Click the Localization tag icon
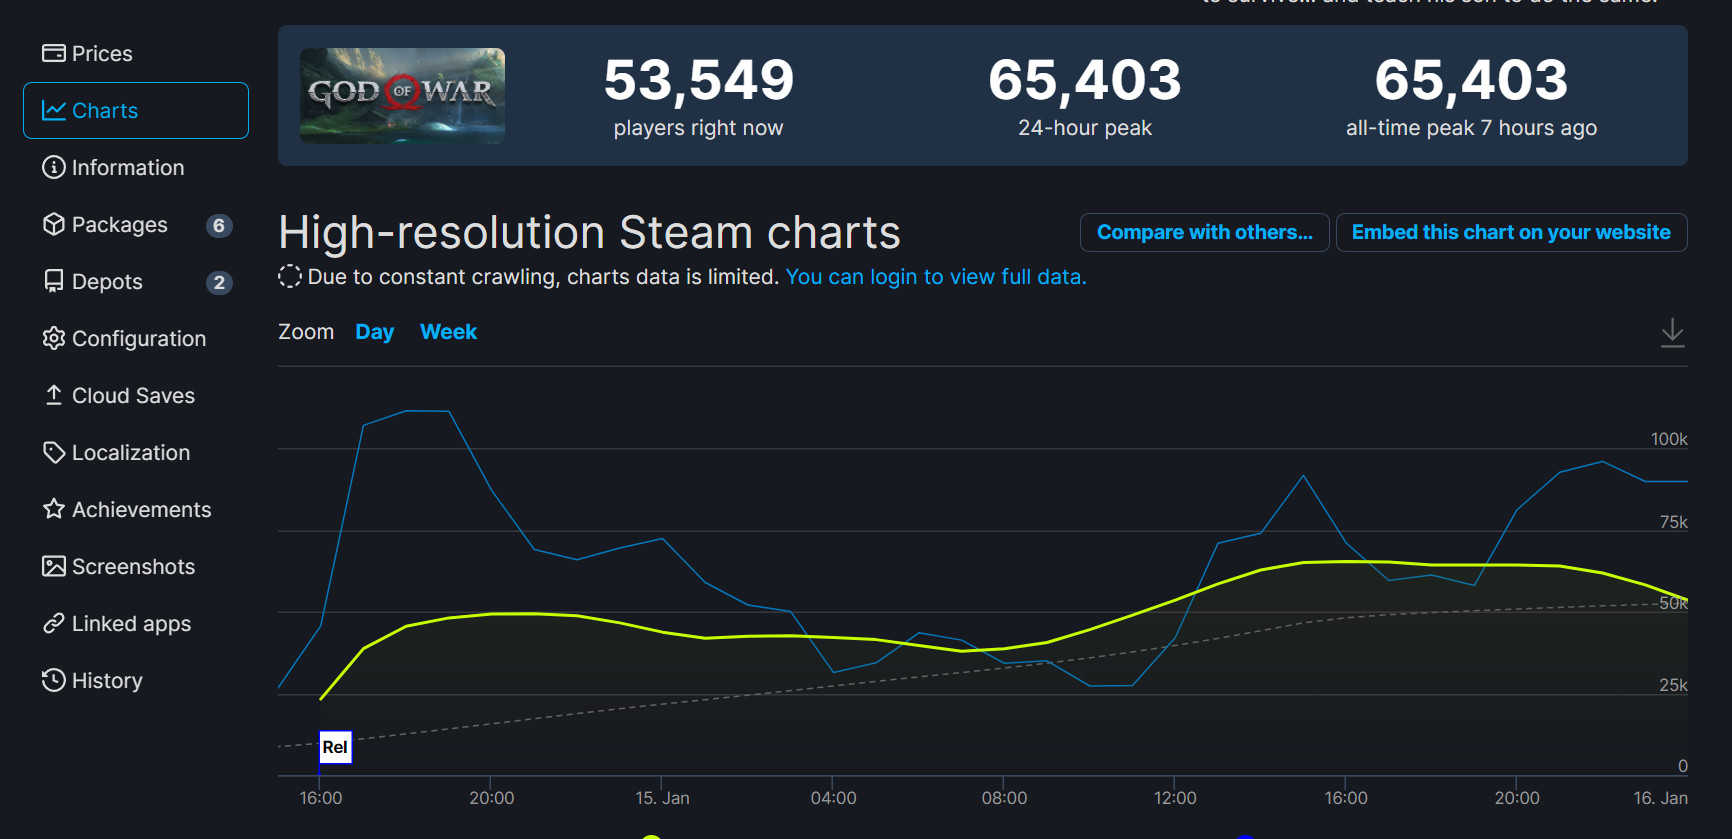The image size is (1732, 839). [x=53, y=452]
